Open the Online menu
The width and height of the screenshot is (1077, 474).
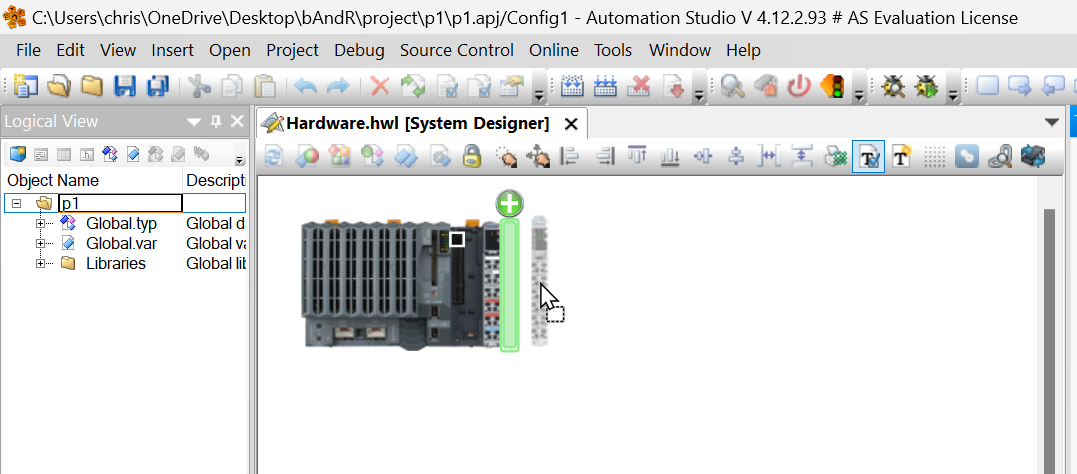(x=554, y=50)
